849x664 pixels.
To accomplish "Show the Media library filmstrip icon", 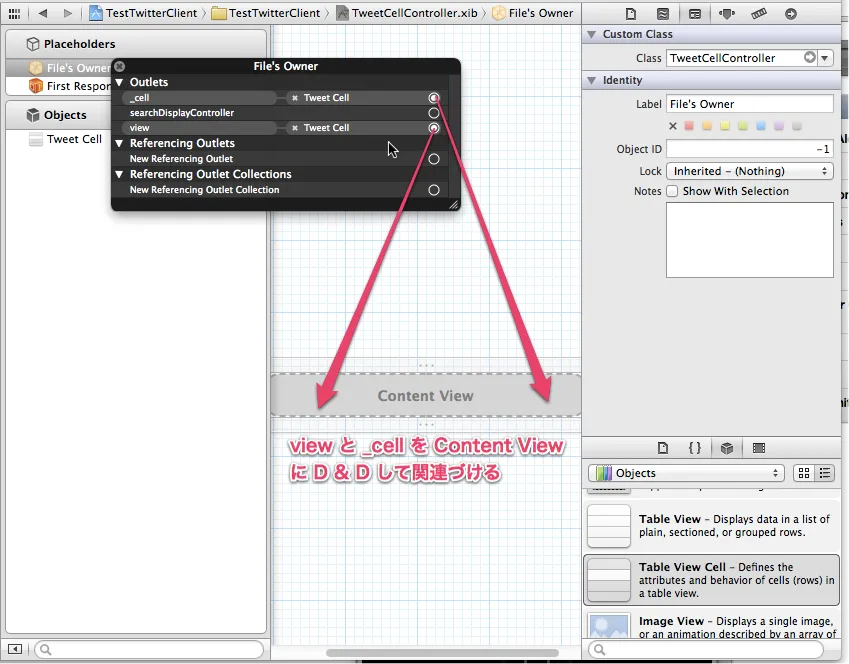I will coord(759,448).
